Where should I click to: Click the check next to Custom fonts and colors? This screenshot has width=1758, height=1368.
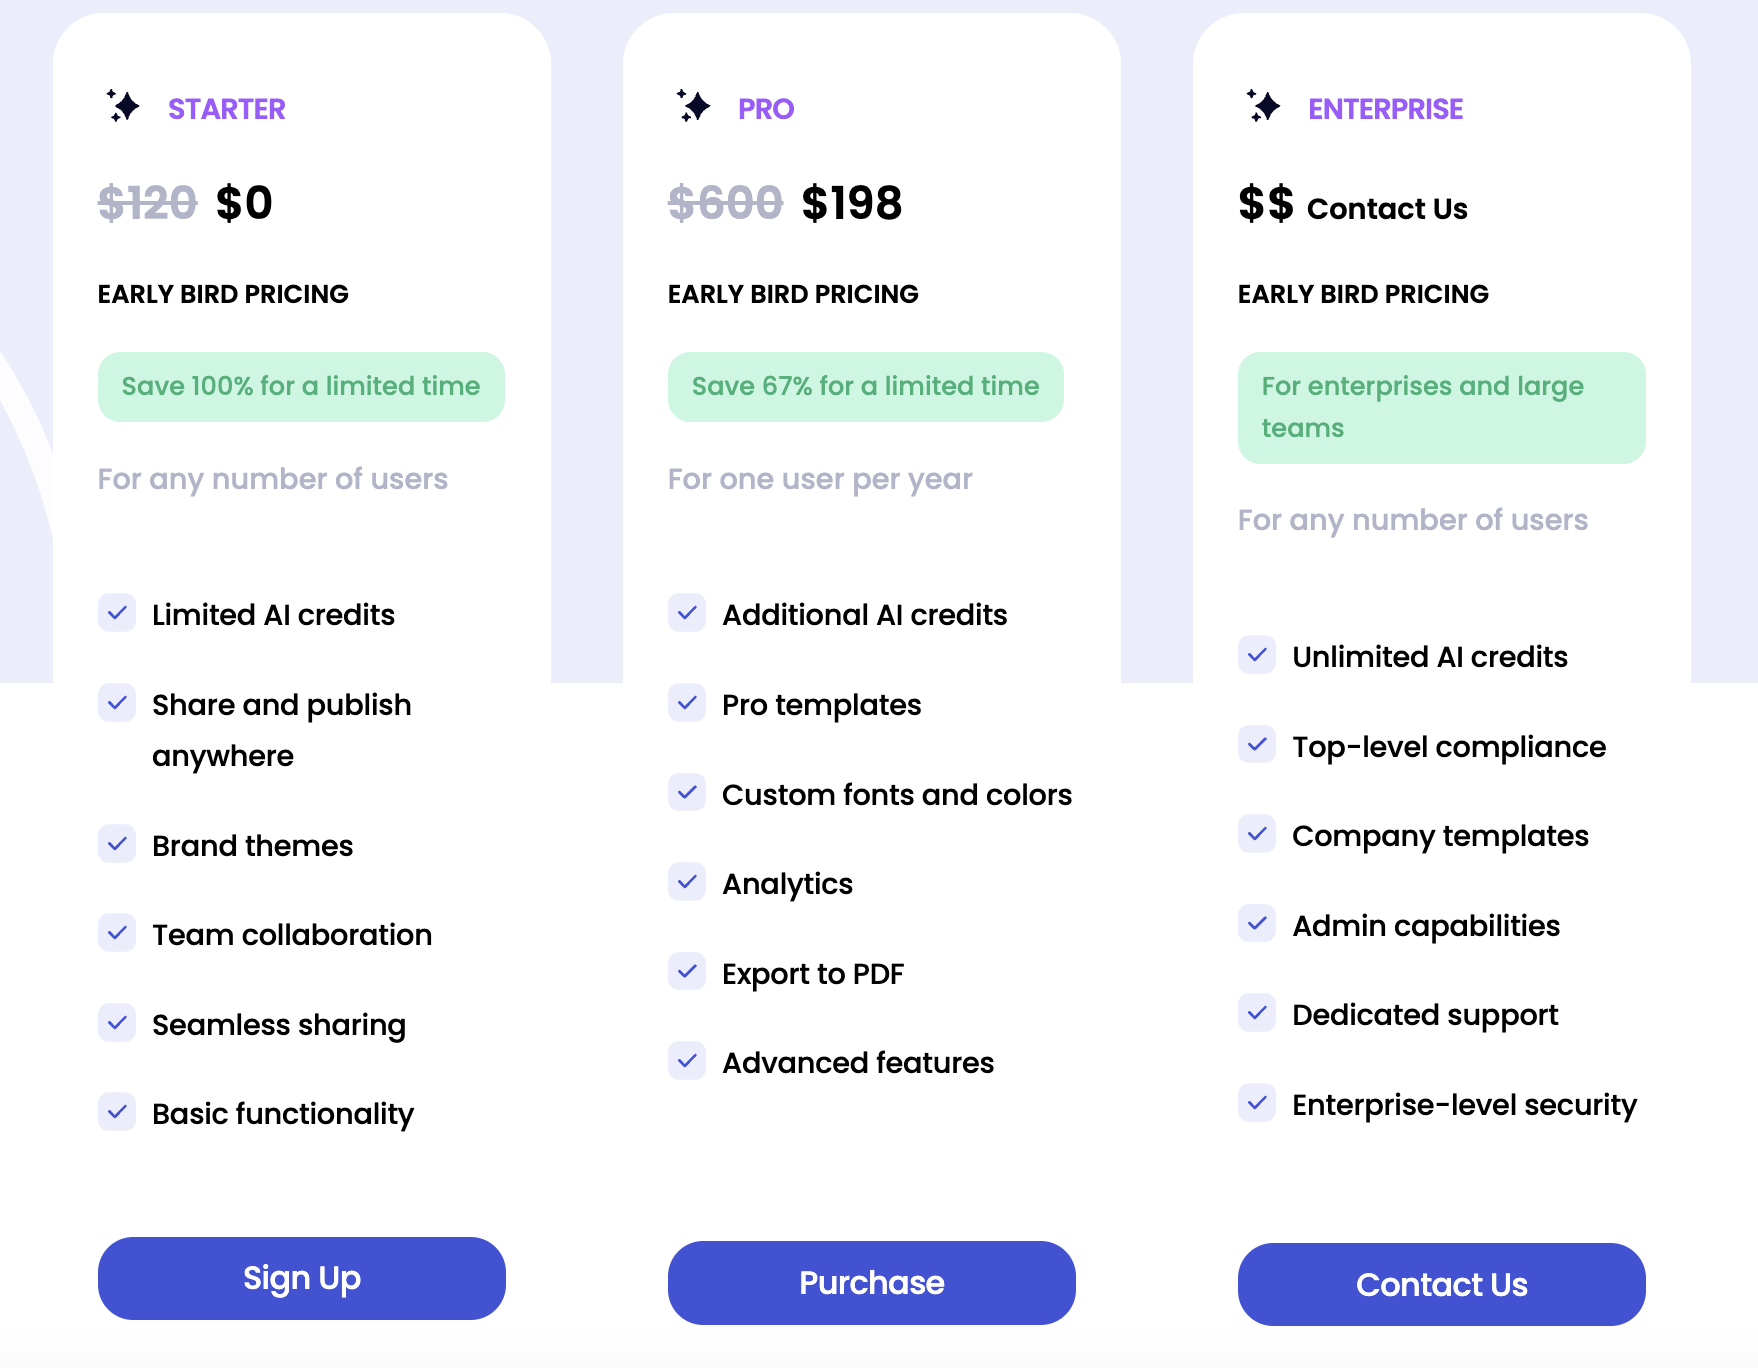click(x=687, y=792)
